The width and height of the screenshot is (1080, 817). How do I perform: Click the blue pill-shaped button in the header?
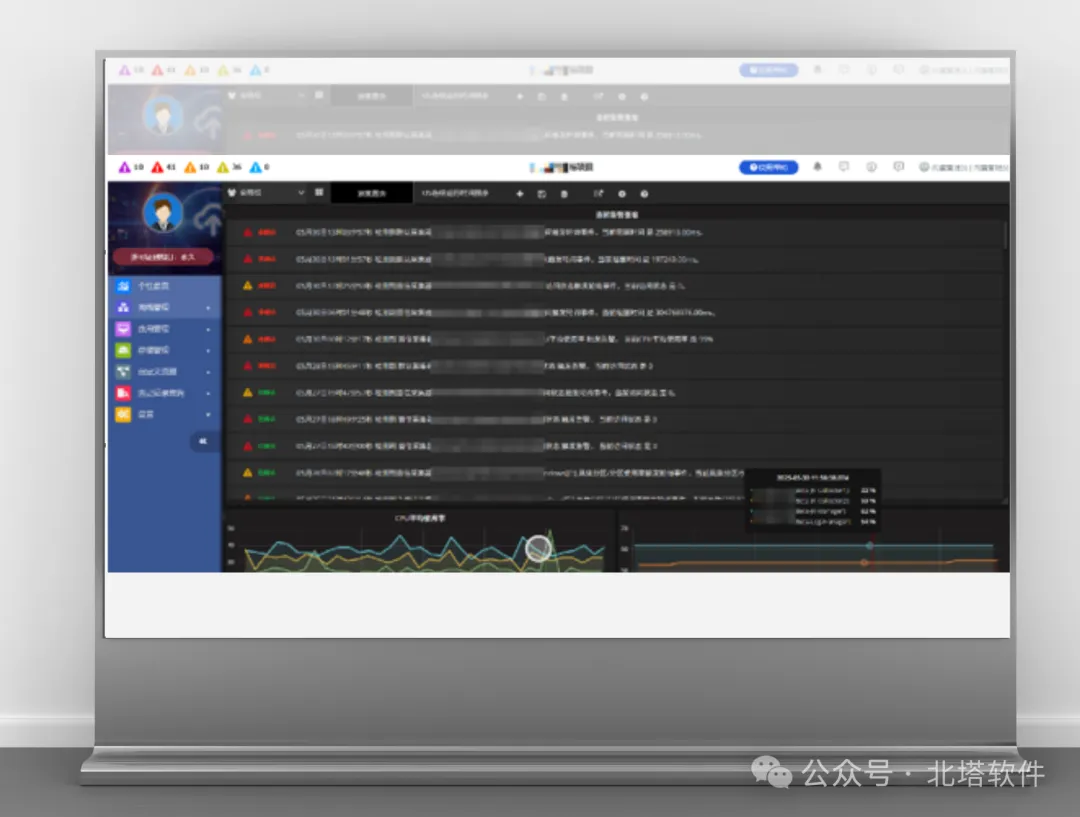(x=769, y=167)
